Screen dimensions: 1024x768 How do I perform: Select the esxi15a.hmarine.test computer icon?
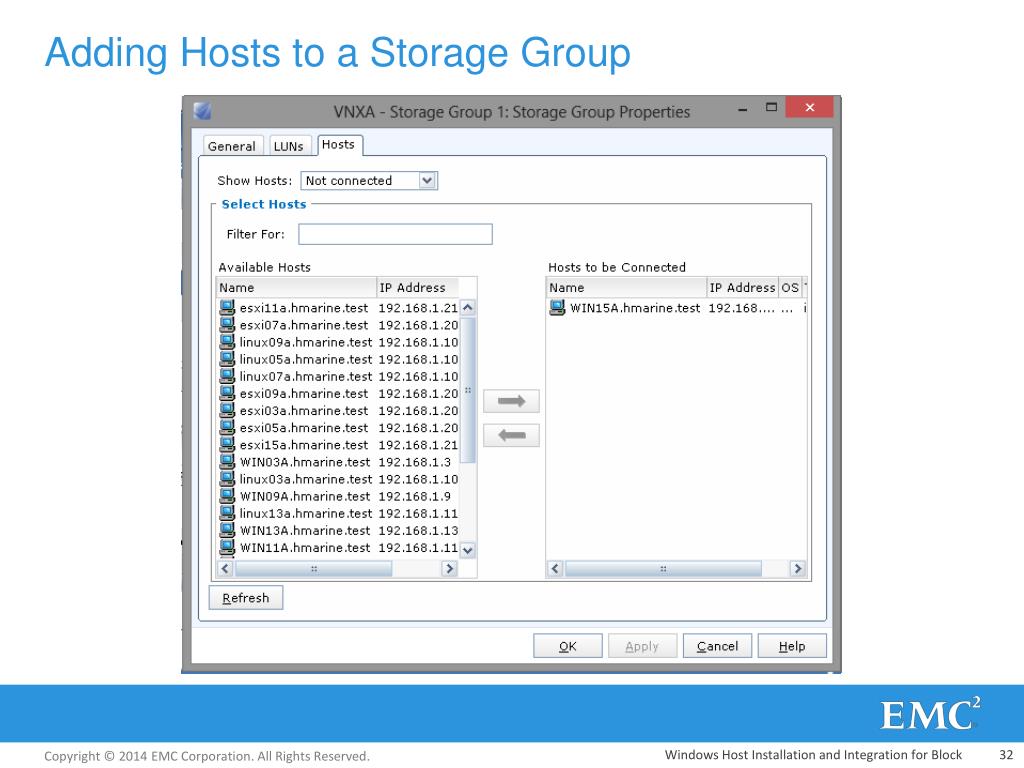click(x=227, y=445)
